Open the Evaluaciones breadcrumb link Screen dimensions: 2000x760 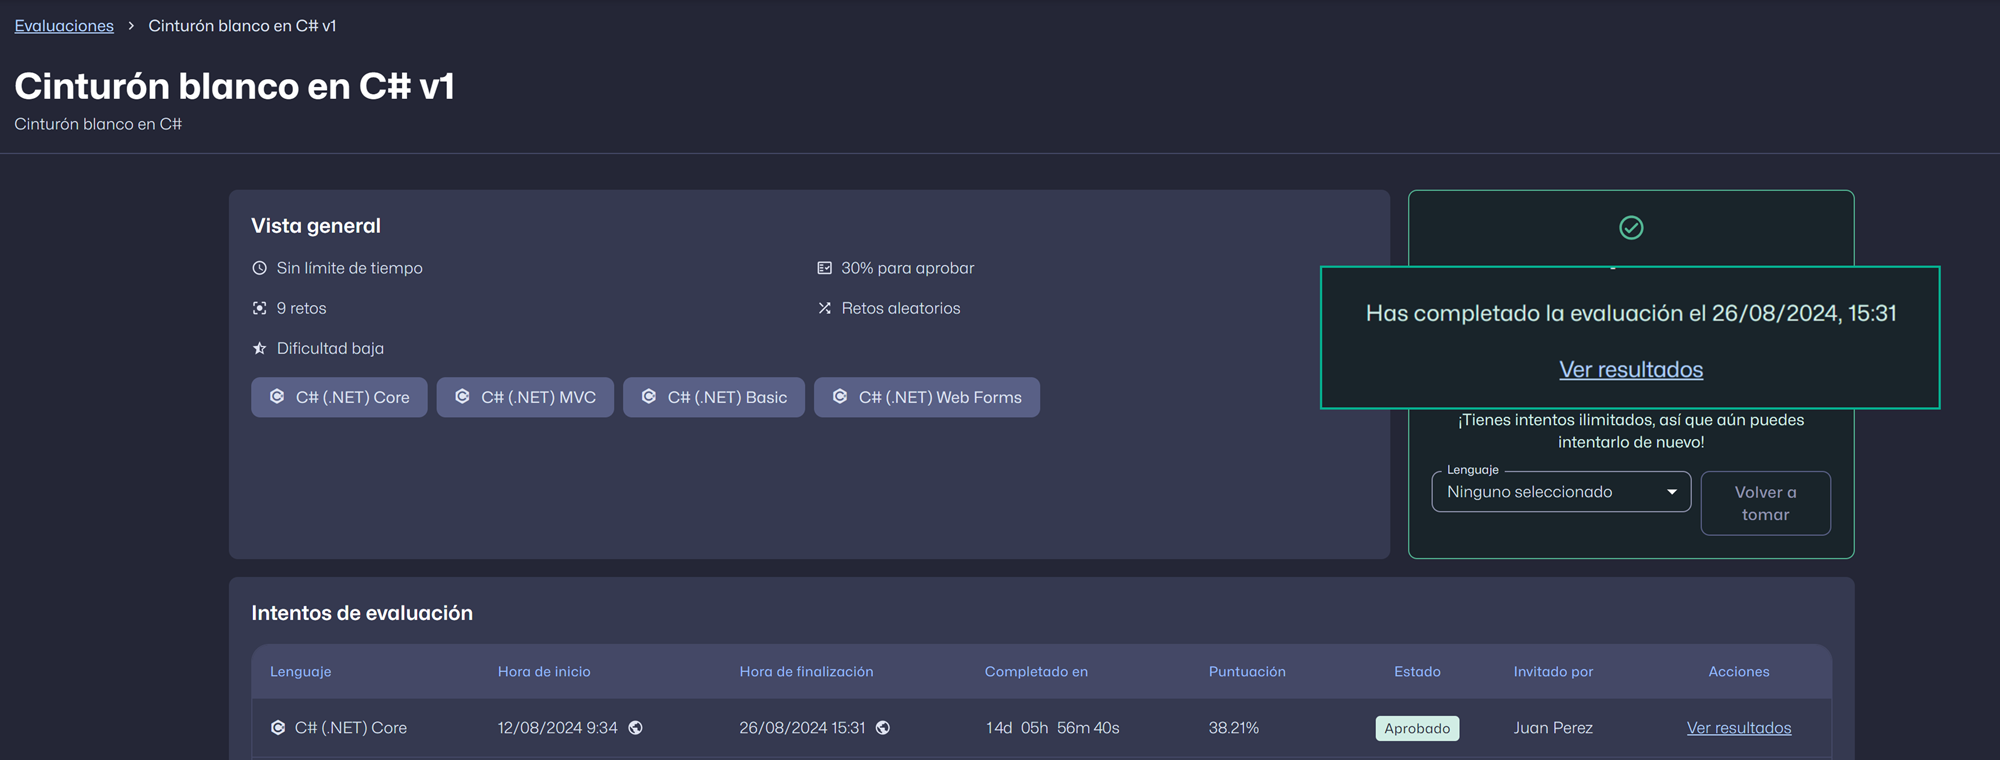pyautogui.click(x=64, y=26)
